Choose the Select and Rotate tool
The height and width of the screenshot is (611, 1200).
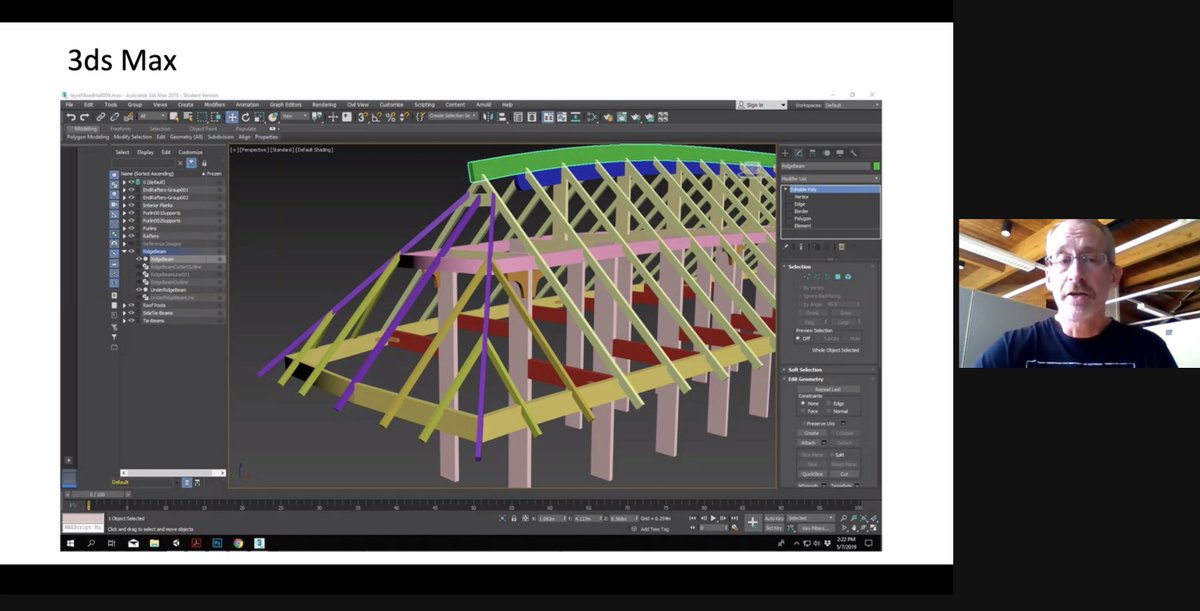(x=245, y=116)
